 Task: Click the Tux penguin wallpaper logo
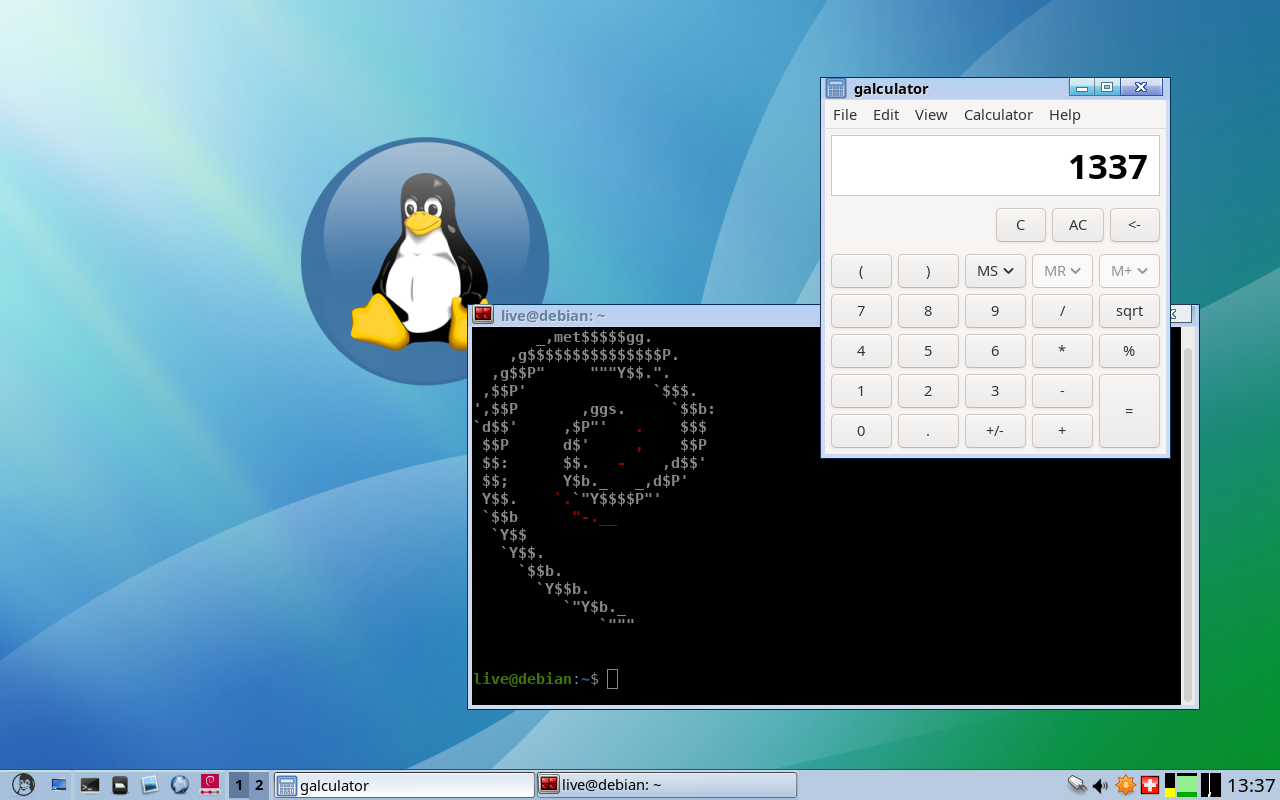pyautogui.click(x=424, y=261)
